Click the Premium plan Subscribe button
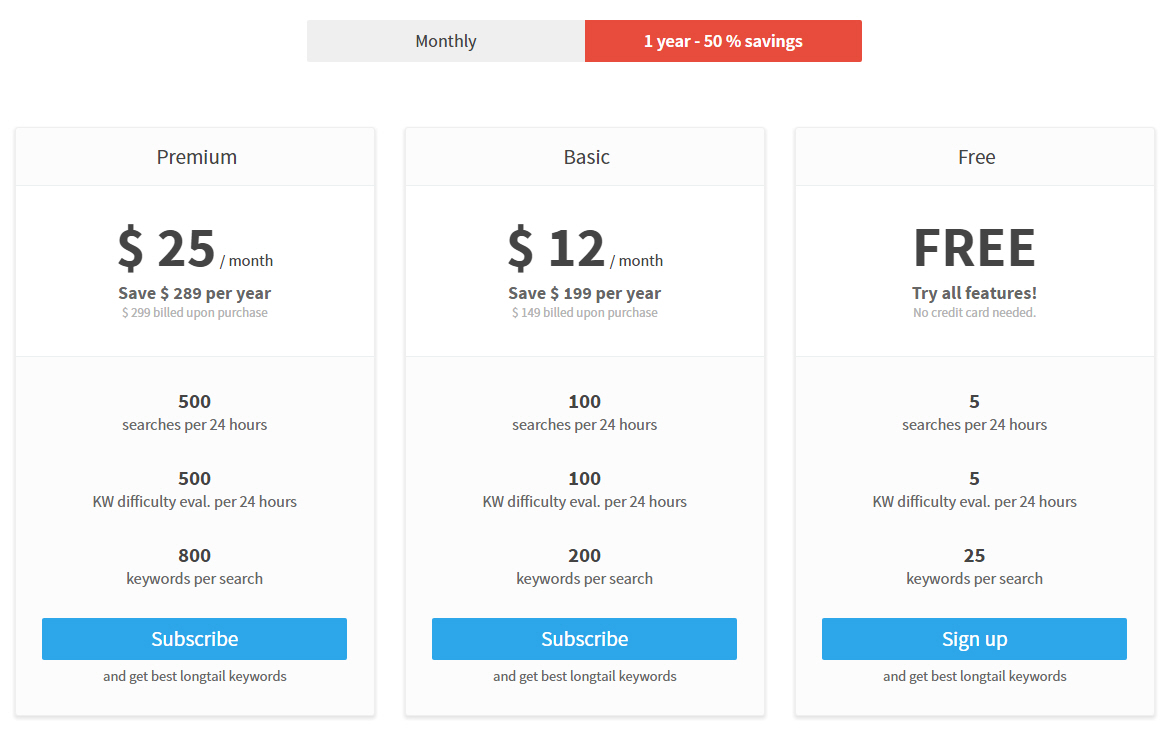The image size is (1172, 734). 194,639
